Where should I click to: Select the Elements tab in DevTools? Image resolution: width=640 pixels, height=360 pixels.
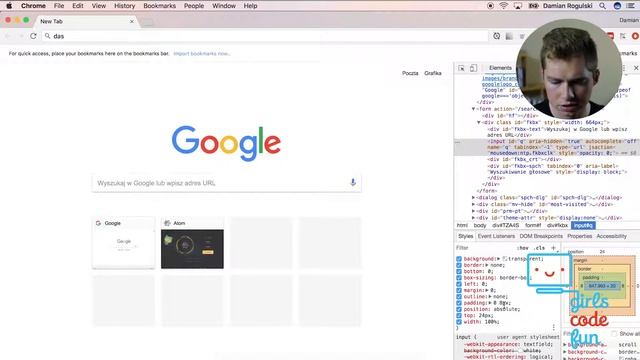[500, 68]
